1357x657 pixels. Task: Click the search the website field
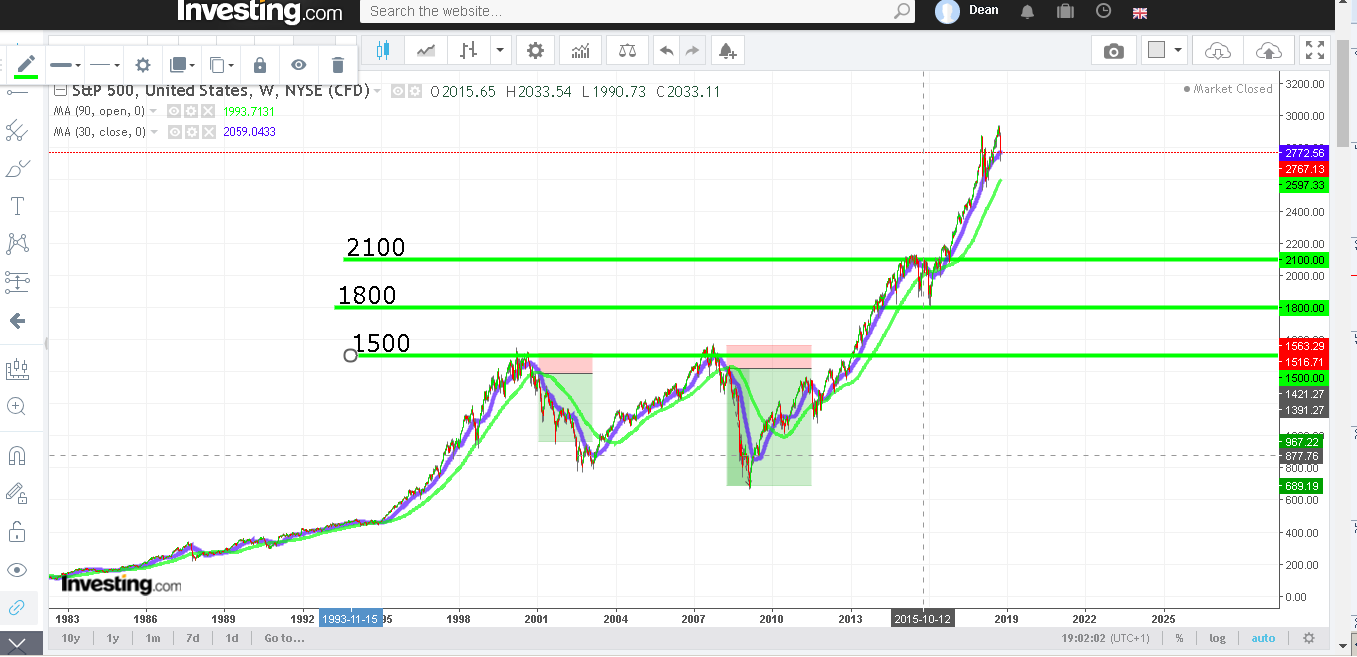pyautogui.click(x=638, y=11)
